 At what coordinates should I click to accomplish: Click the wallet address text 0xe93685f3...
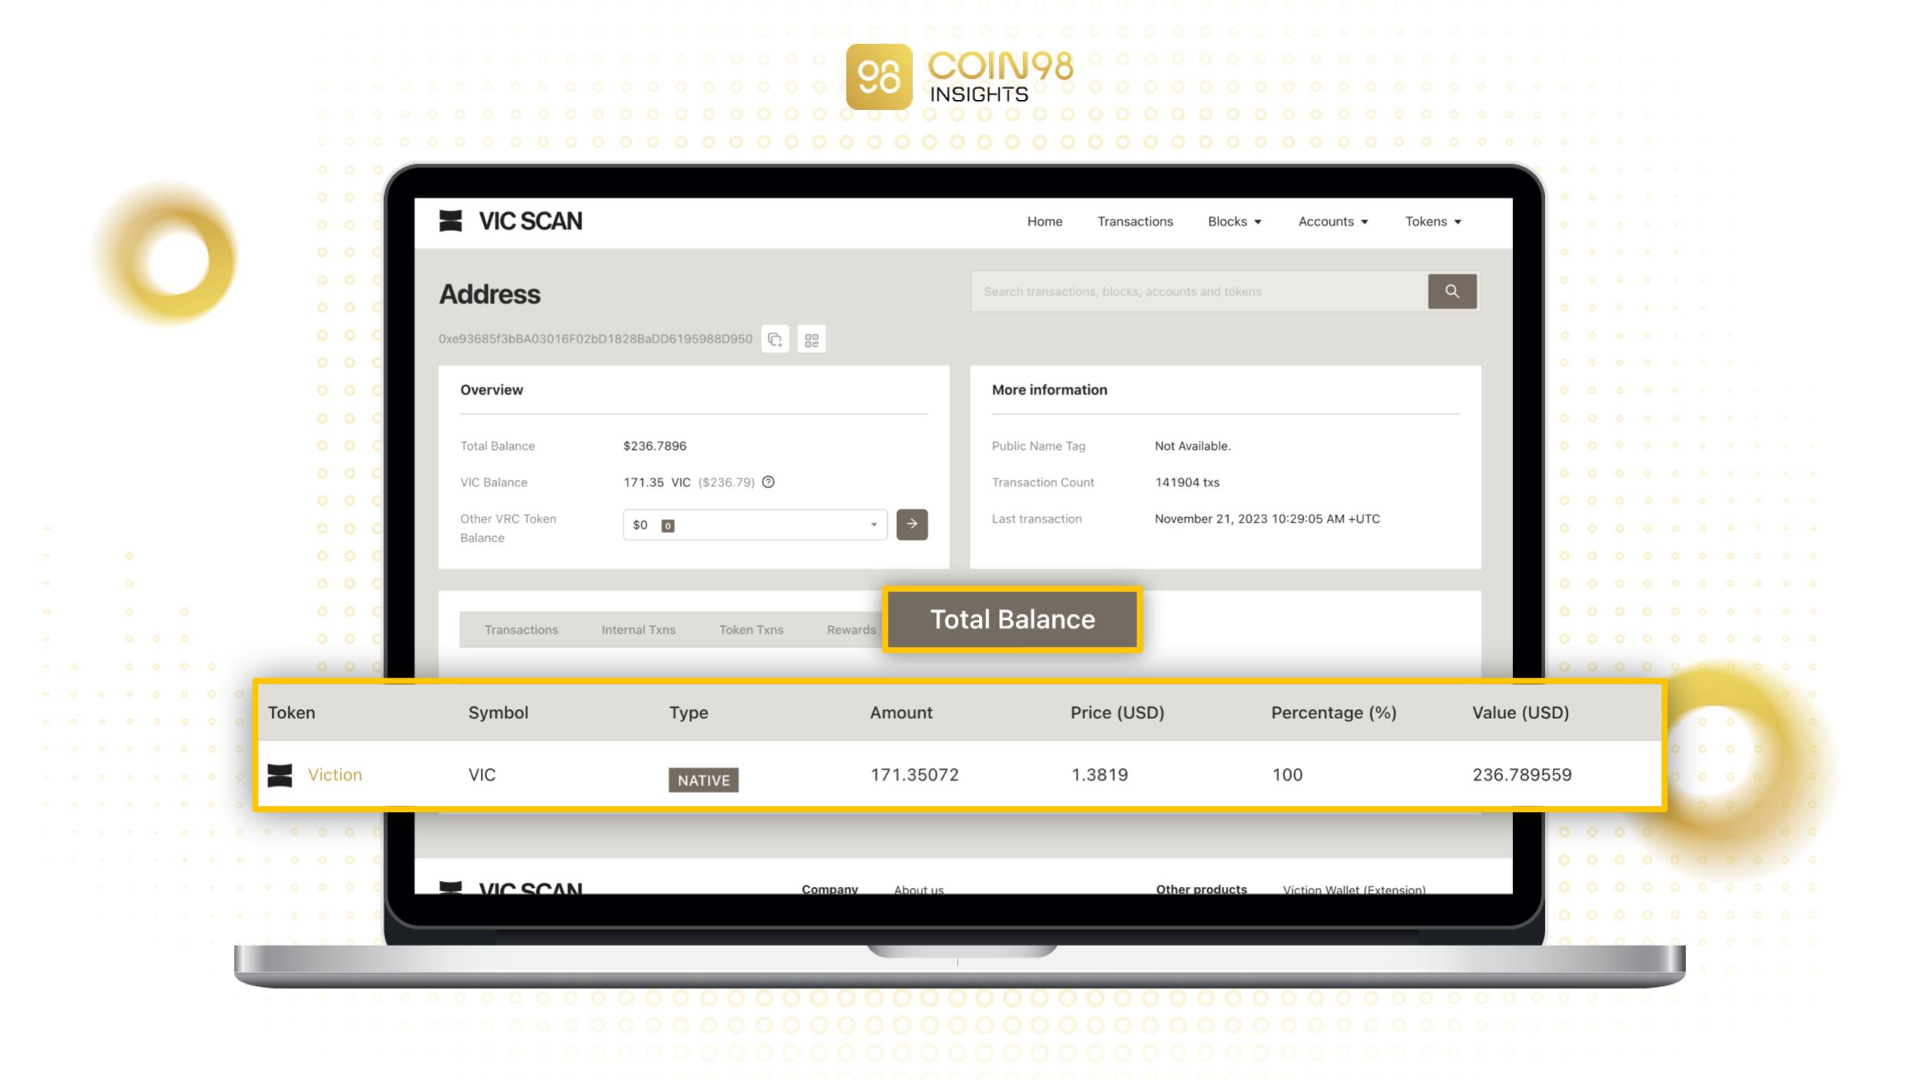point(595,339)
